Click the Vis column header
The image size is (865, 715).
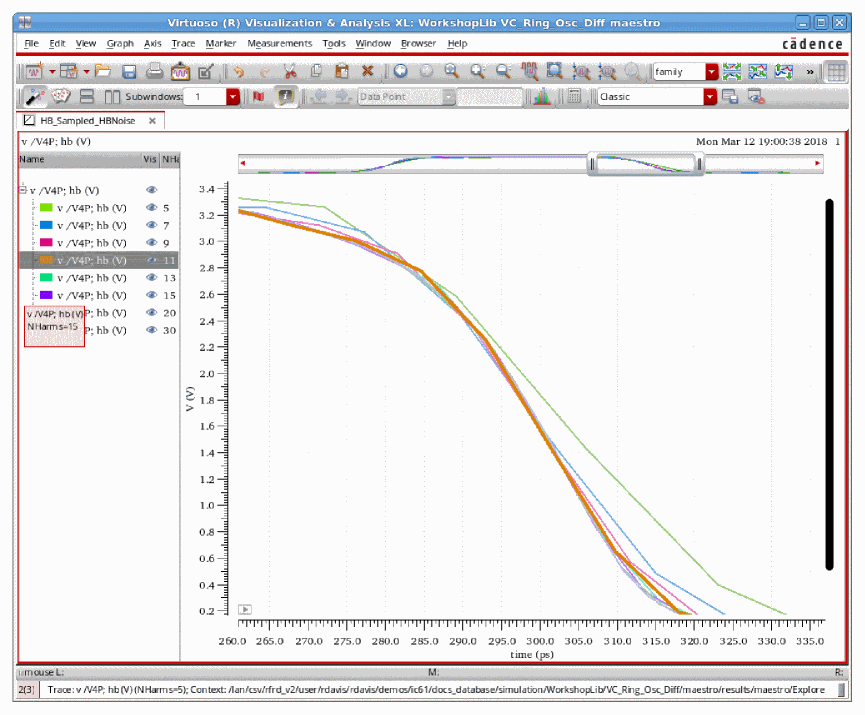click(150, 159)
